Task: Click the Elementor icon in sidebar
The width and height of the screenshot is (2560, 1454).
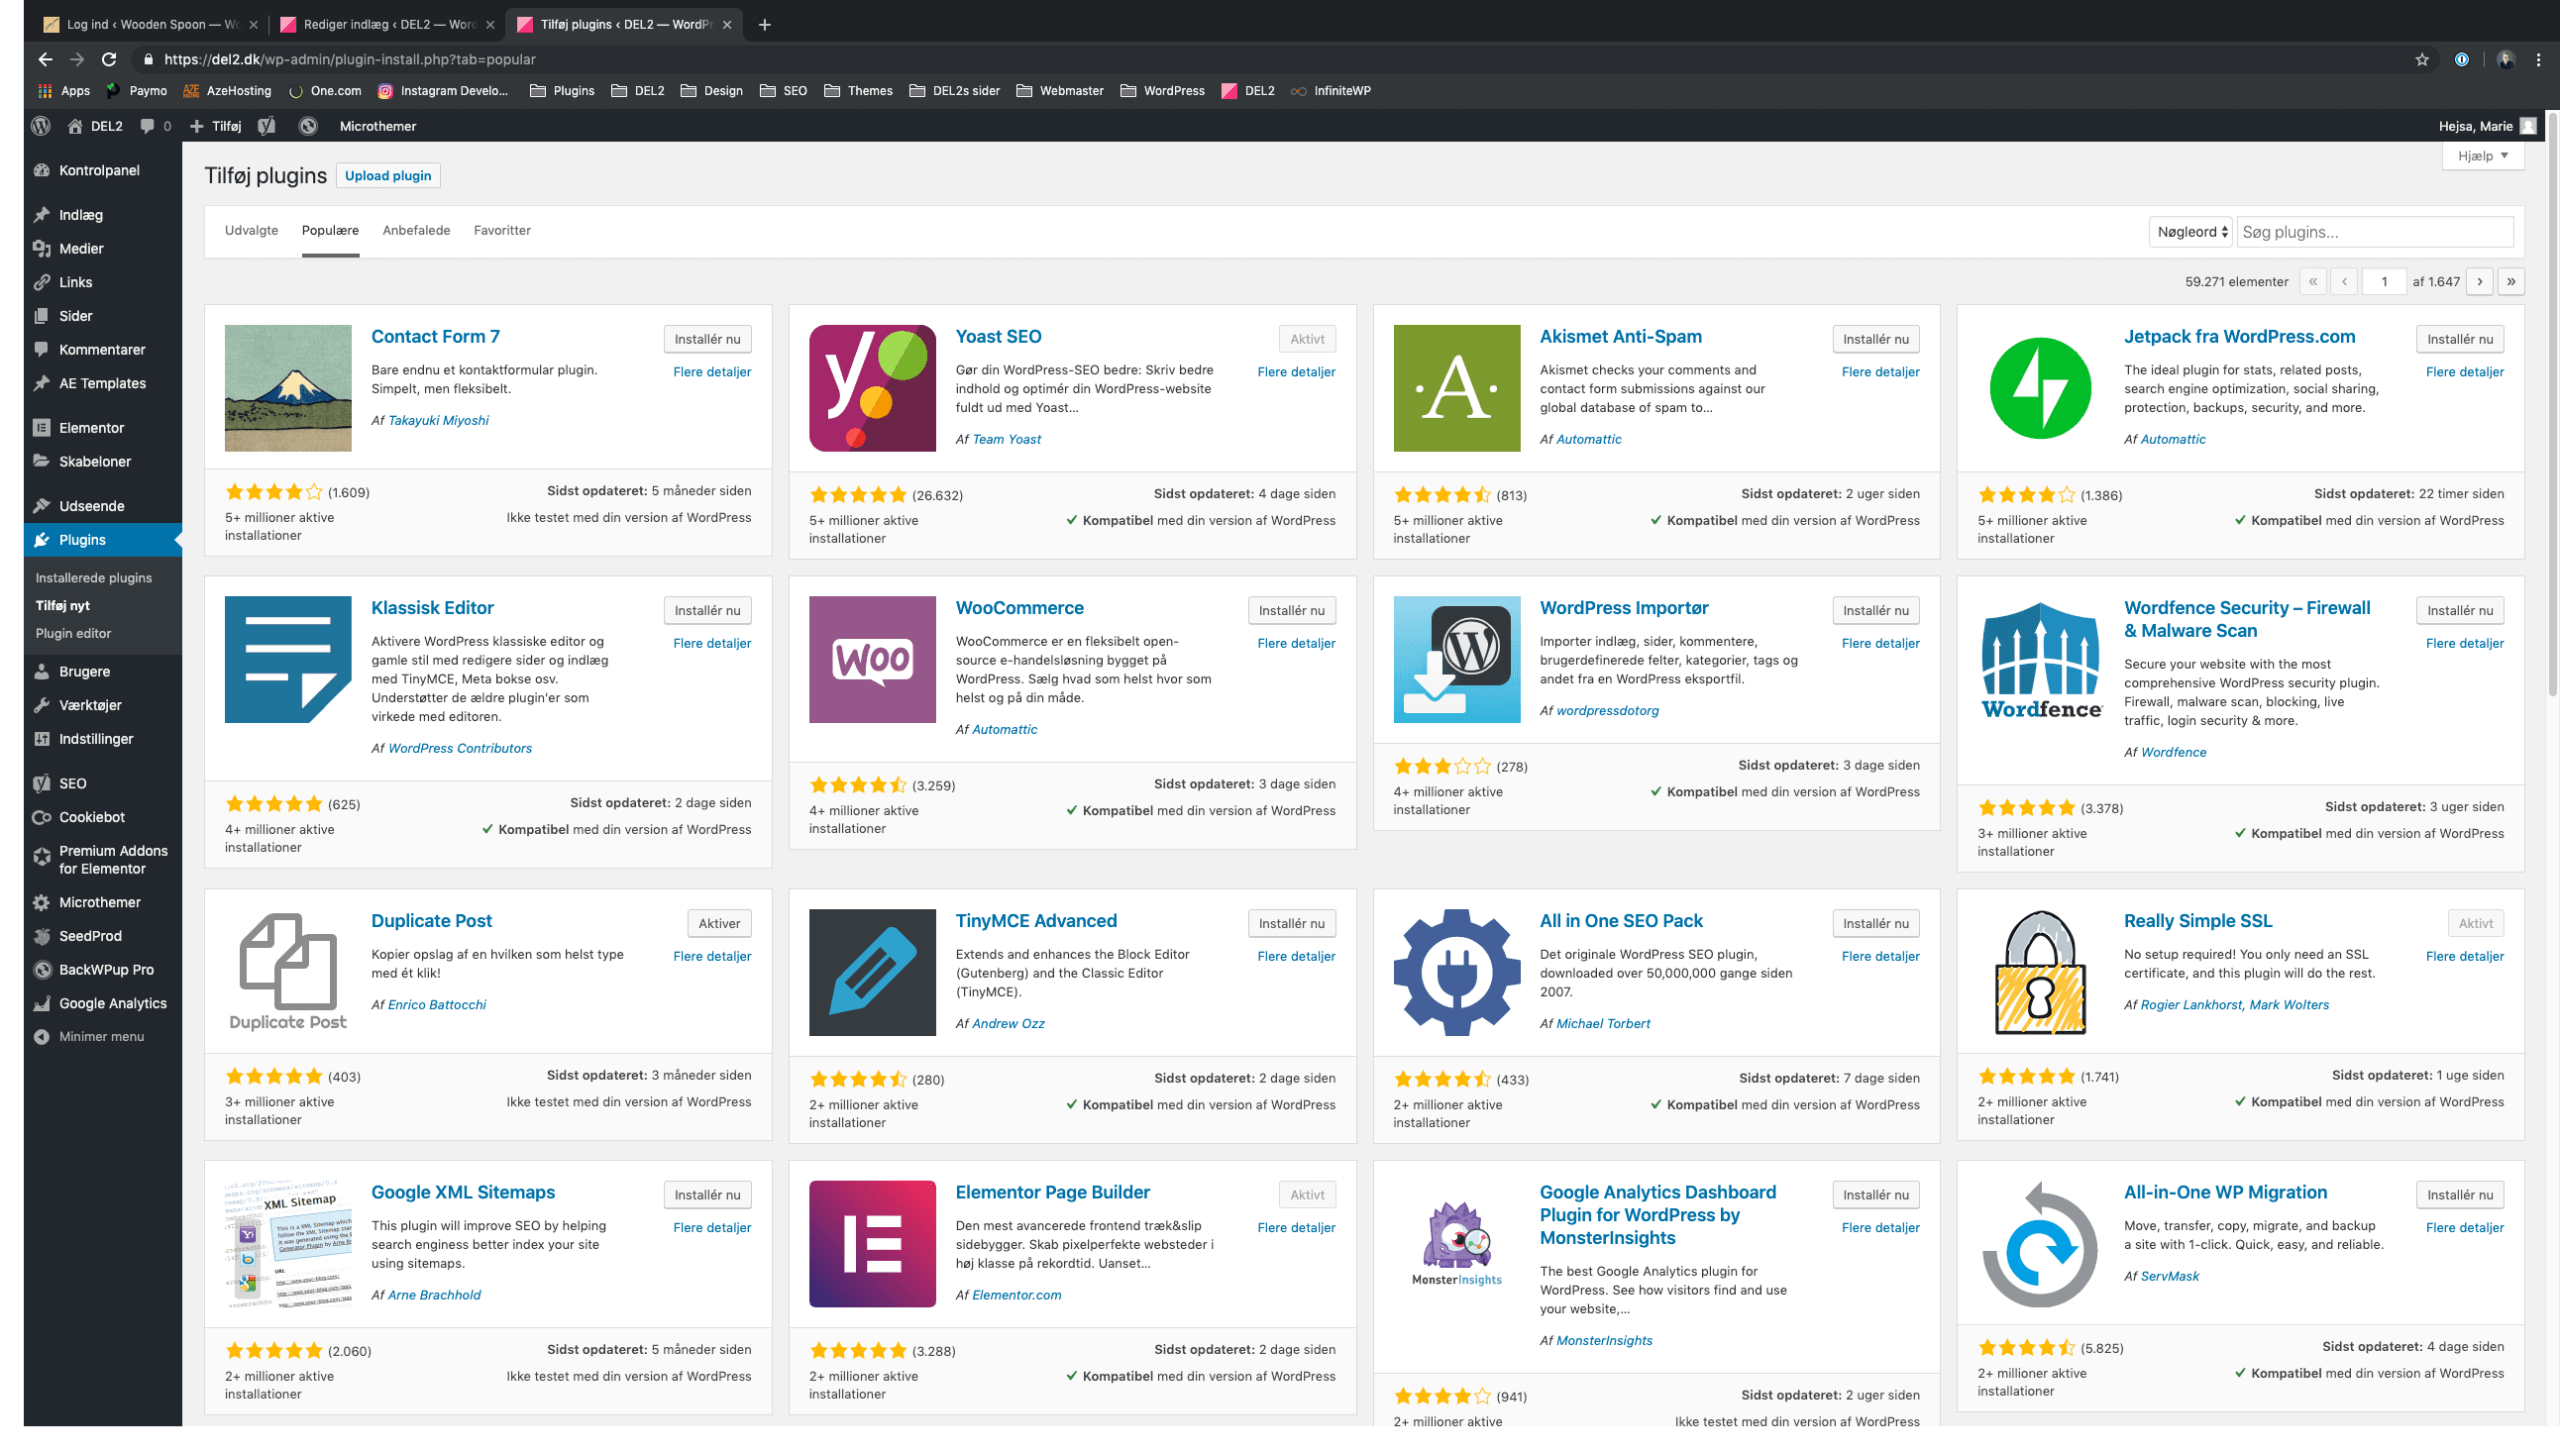Action: coord(42,428)
